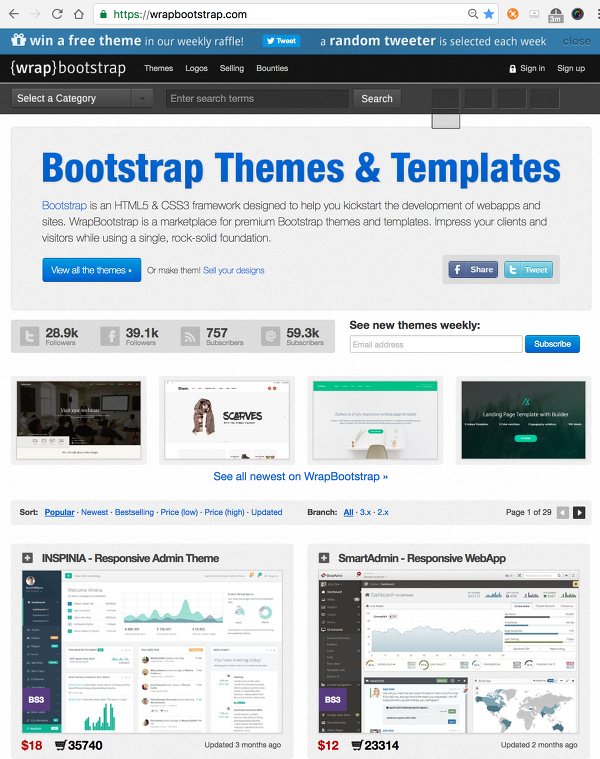600x759 pixels.
Task: Click See all newest on WrapBootstrap link
Action: [x=300, y=476]
